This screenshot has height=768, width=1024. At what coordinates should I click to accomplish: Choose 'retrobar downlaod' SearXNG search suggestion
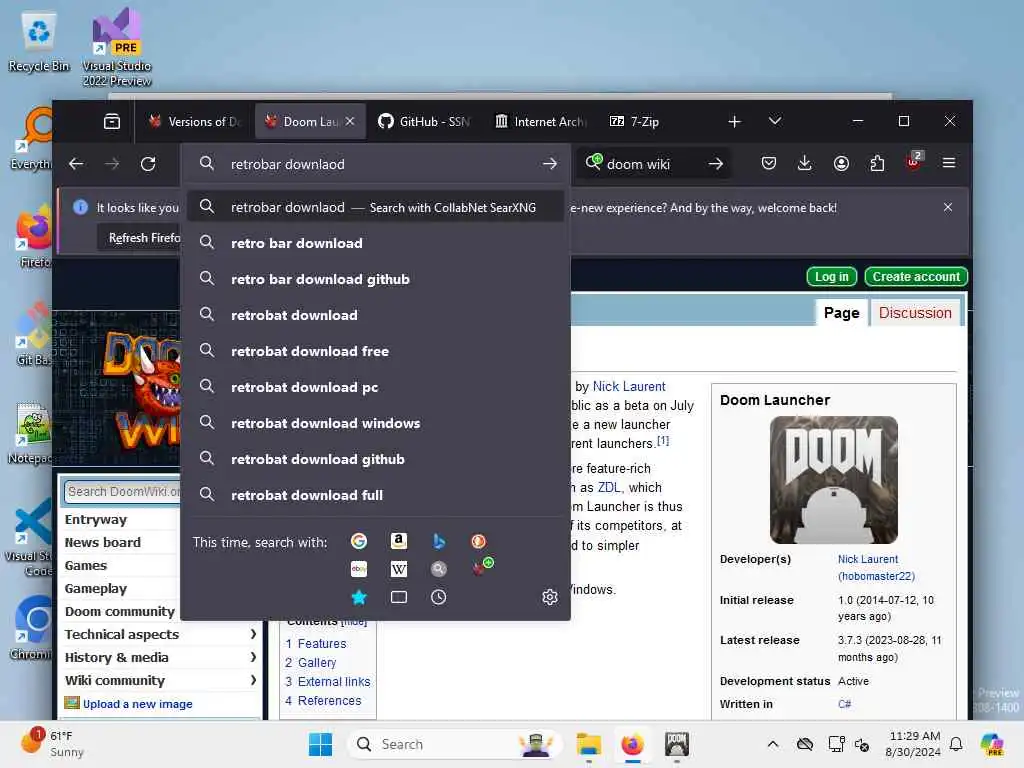(x=376, y=207)
